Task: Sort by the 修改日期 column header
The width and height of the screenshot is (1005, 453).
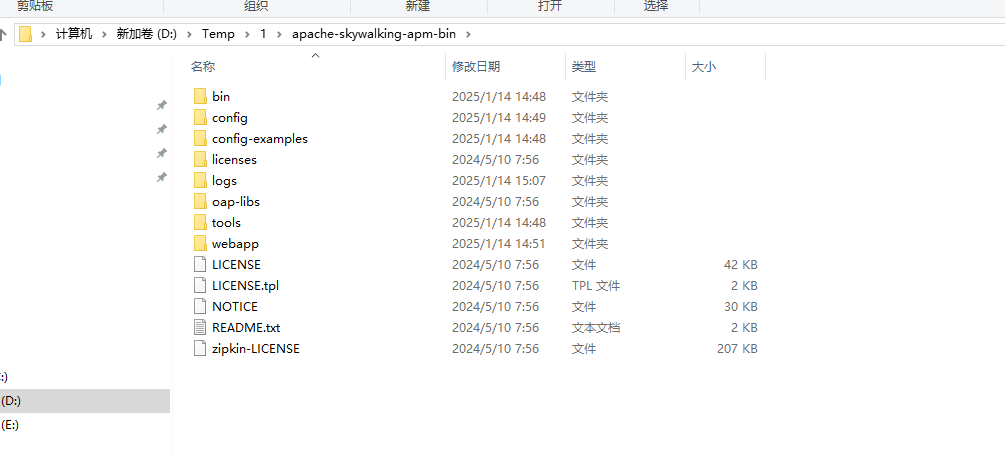Action: pyautogui.click(x=476, y=67)
